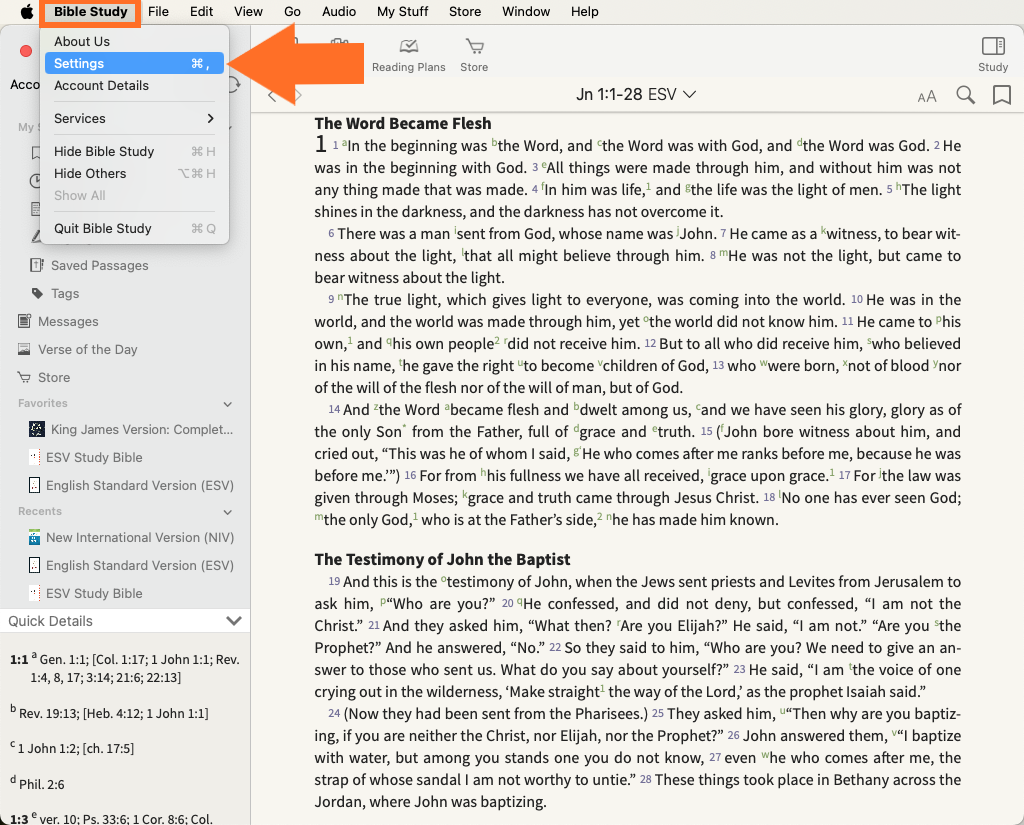Image resolution: width=1024 pixels, height=825 pixels.
Task: Click the English Standard Version icon under Favorites
Action: pyautogui.click(x=35, y=485)
